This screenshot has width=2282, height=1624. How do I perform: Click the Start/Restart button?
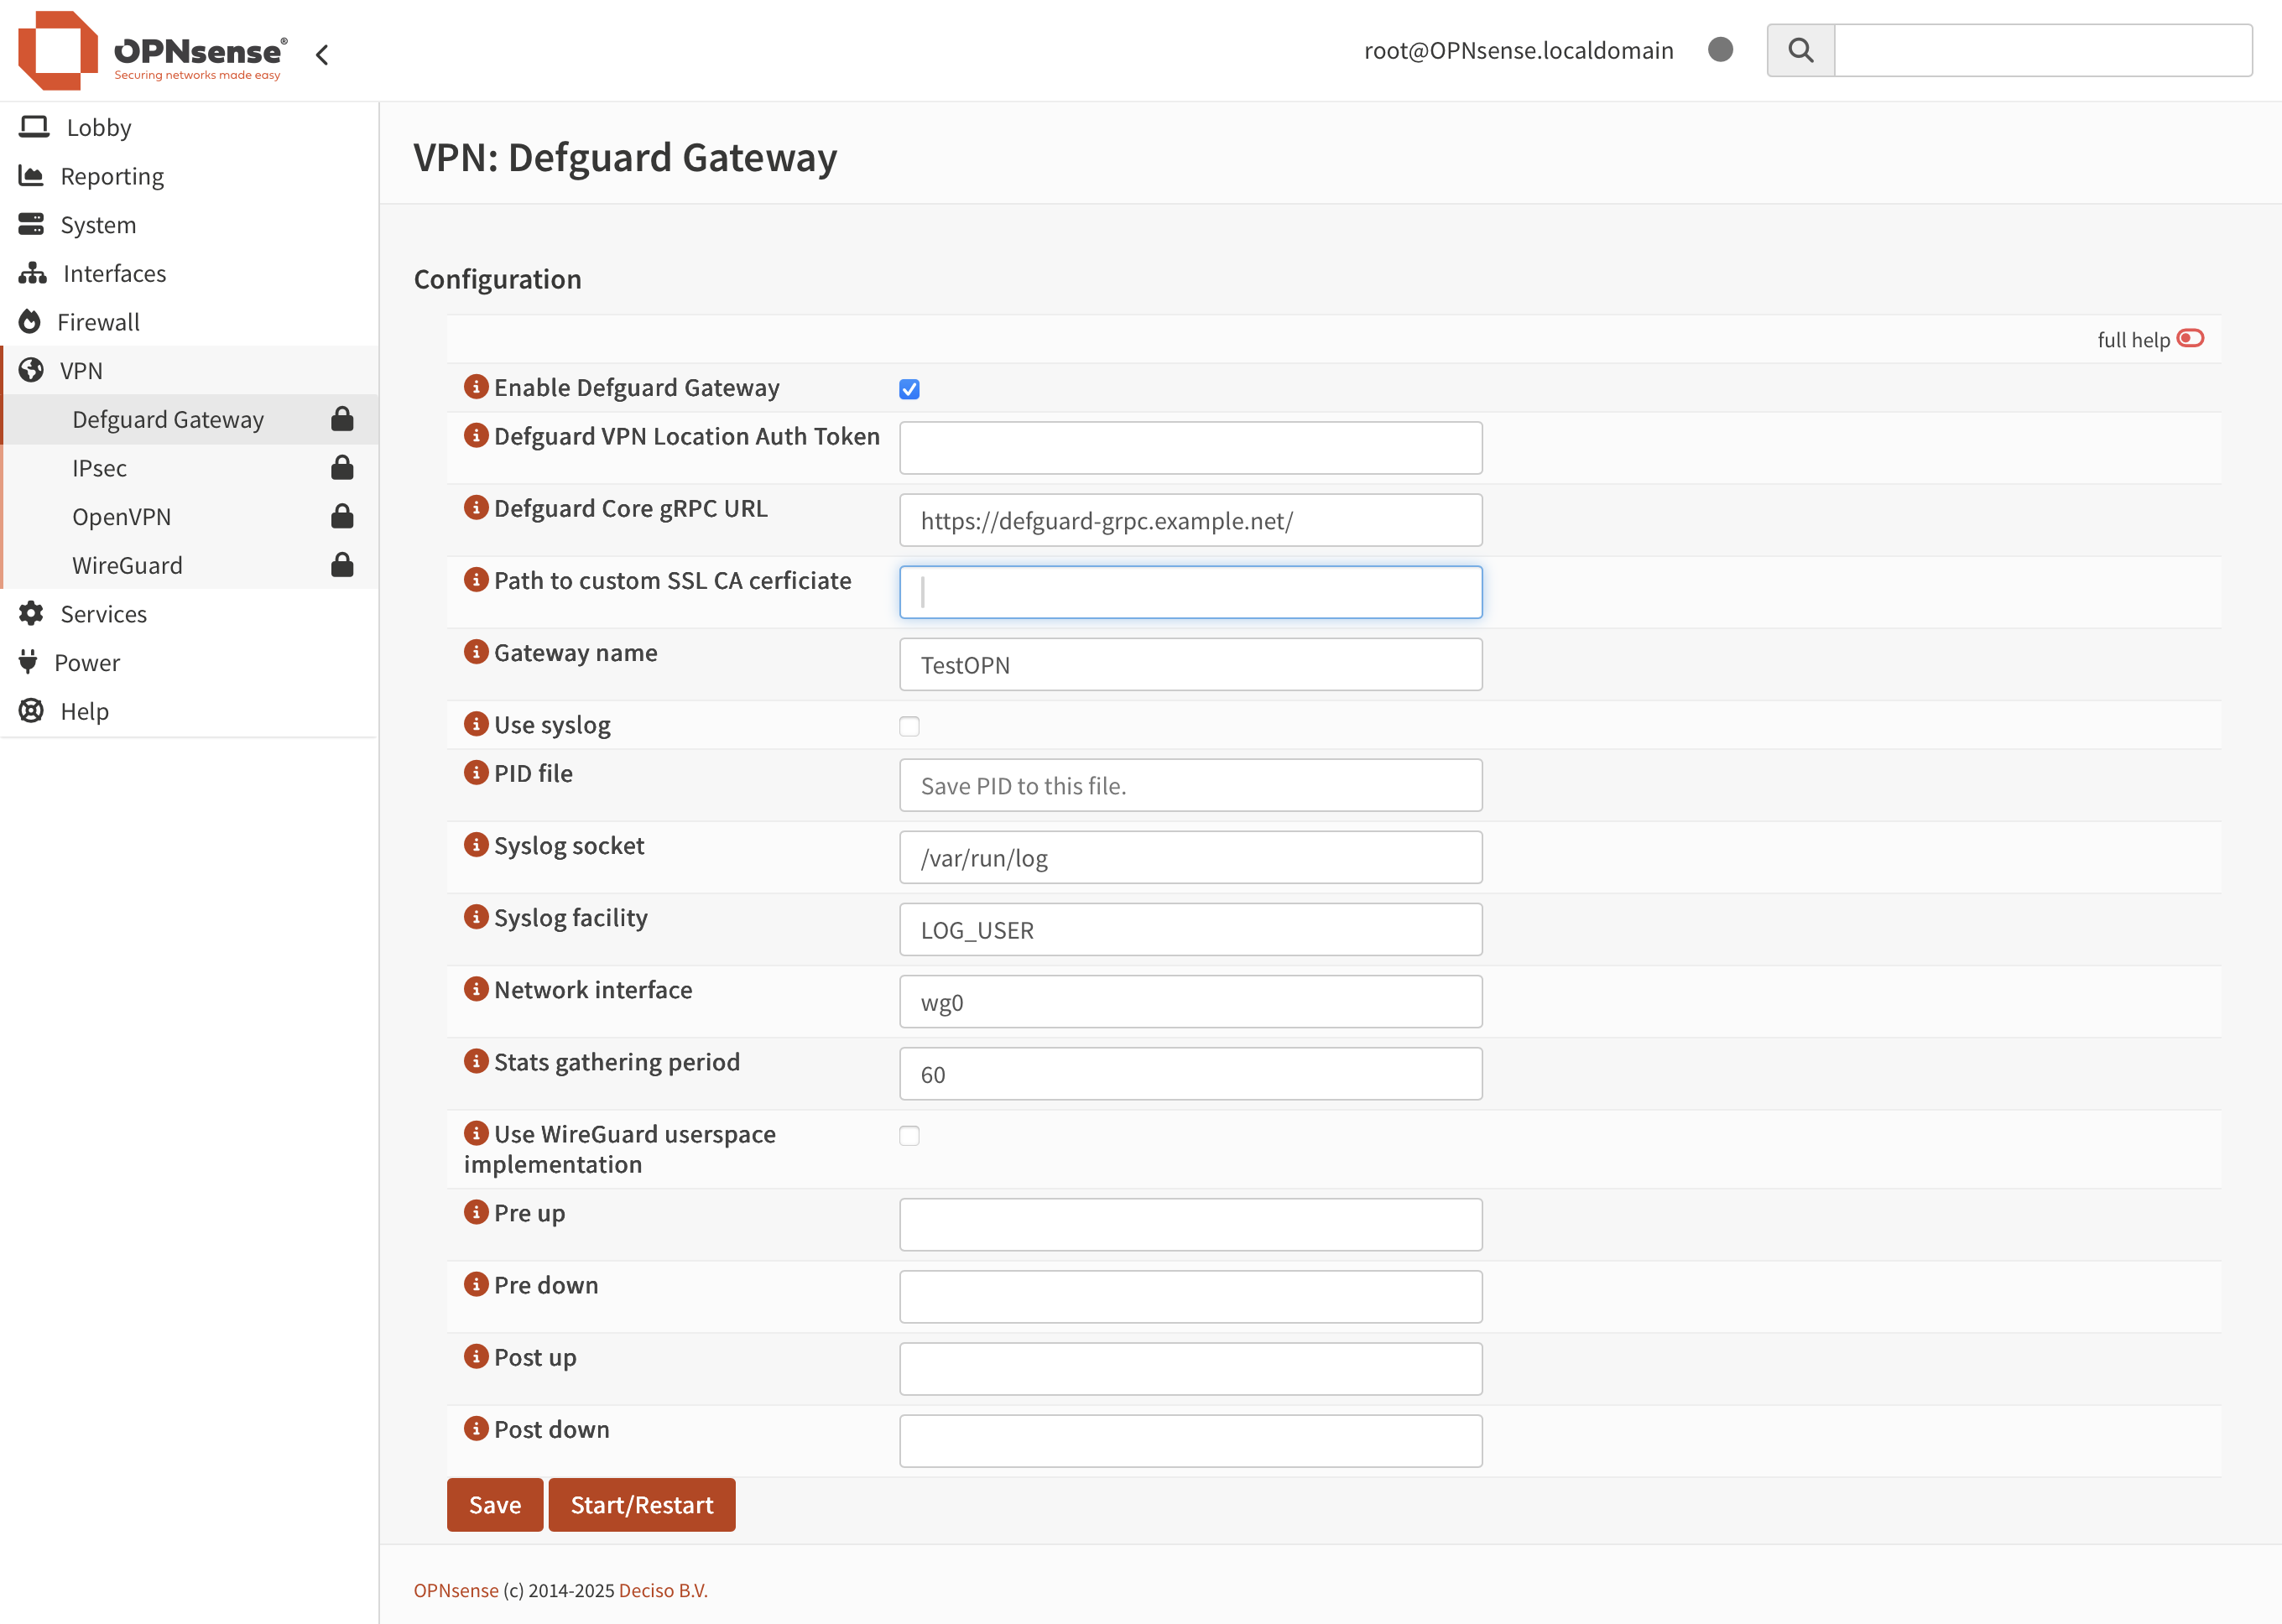pyautogui.click(x=641, y=1504)
